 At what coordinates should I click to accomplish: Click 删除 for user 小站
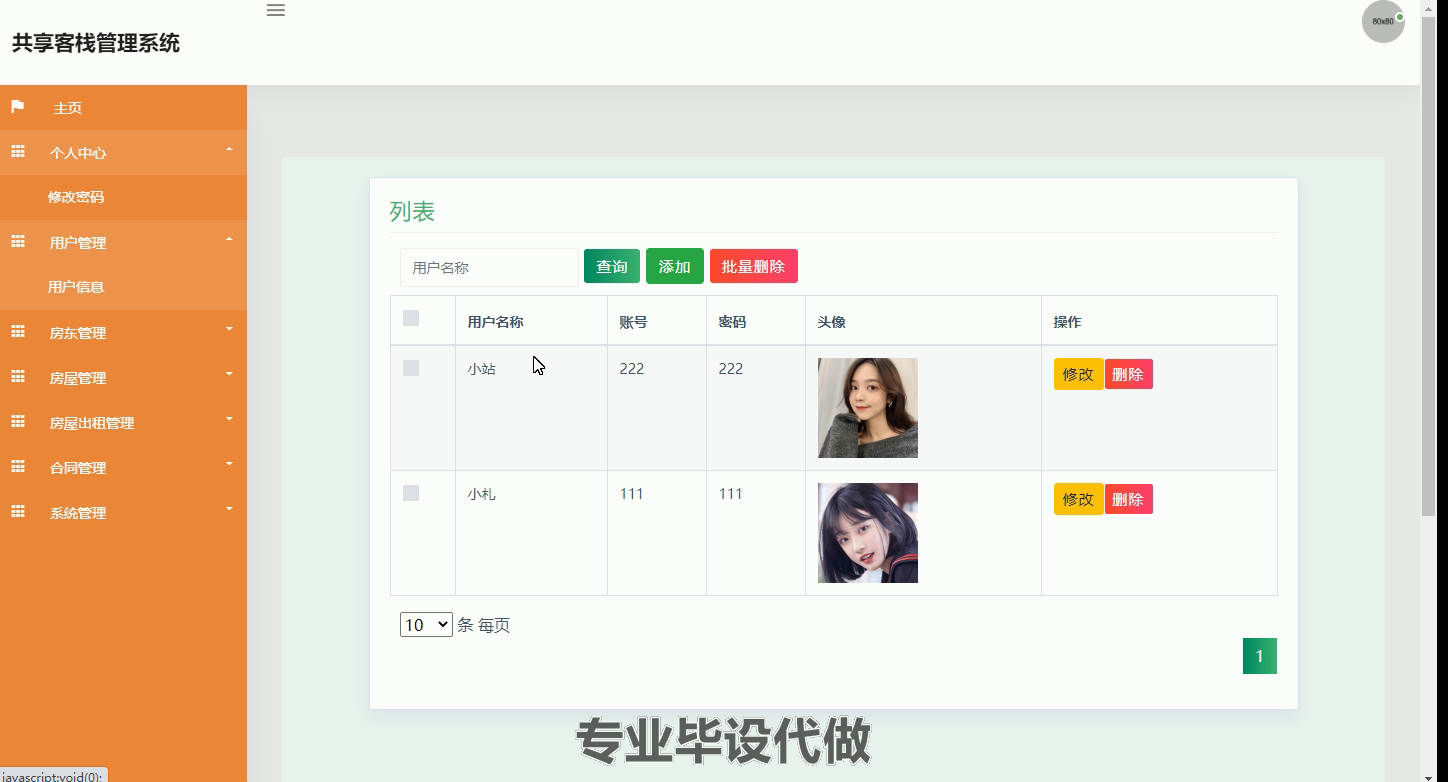click(x=1128, y=374)
